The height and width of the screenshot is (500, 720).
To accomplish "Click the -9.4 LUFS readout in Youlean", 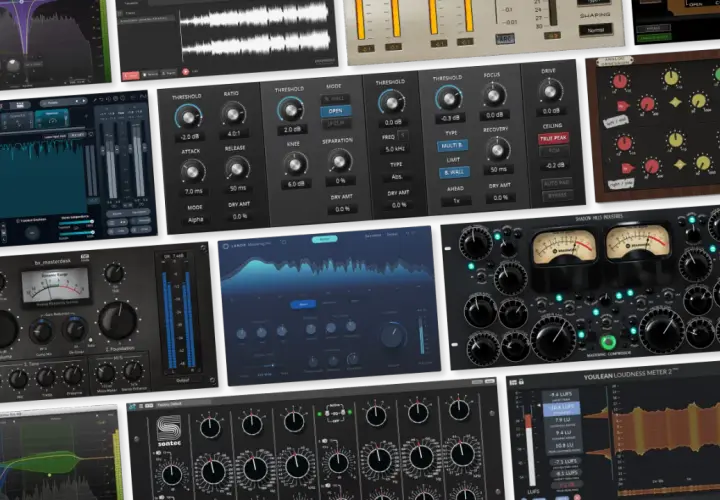I will (561, 396).
